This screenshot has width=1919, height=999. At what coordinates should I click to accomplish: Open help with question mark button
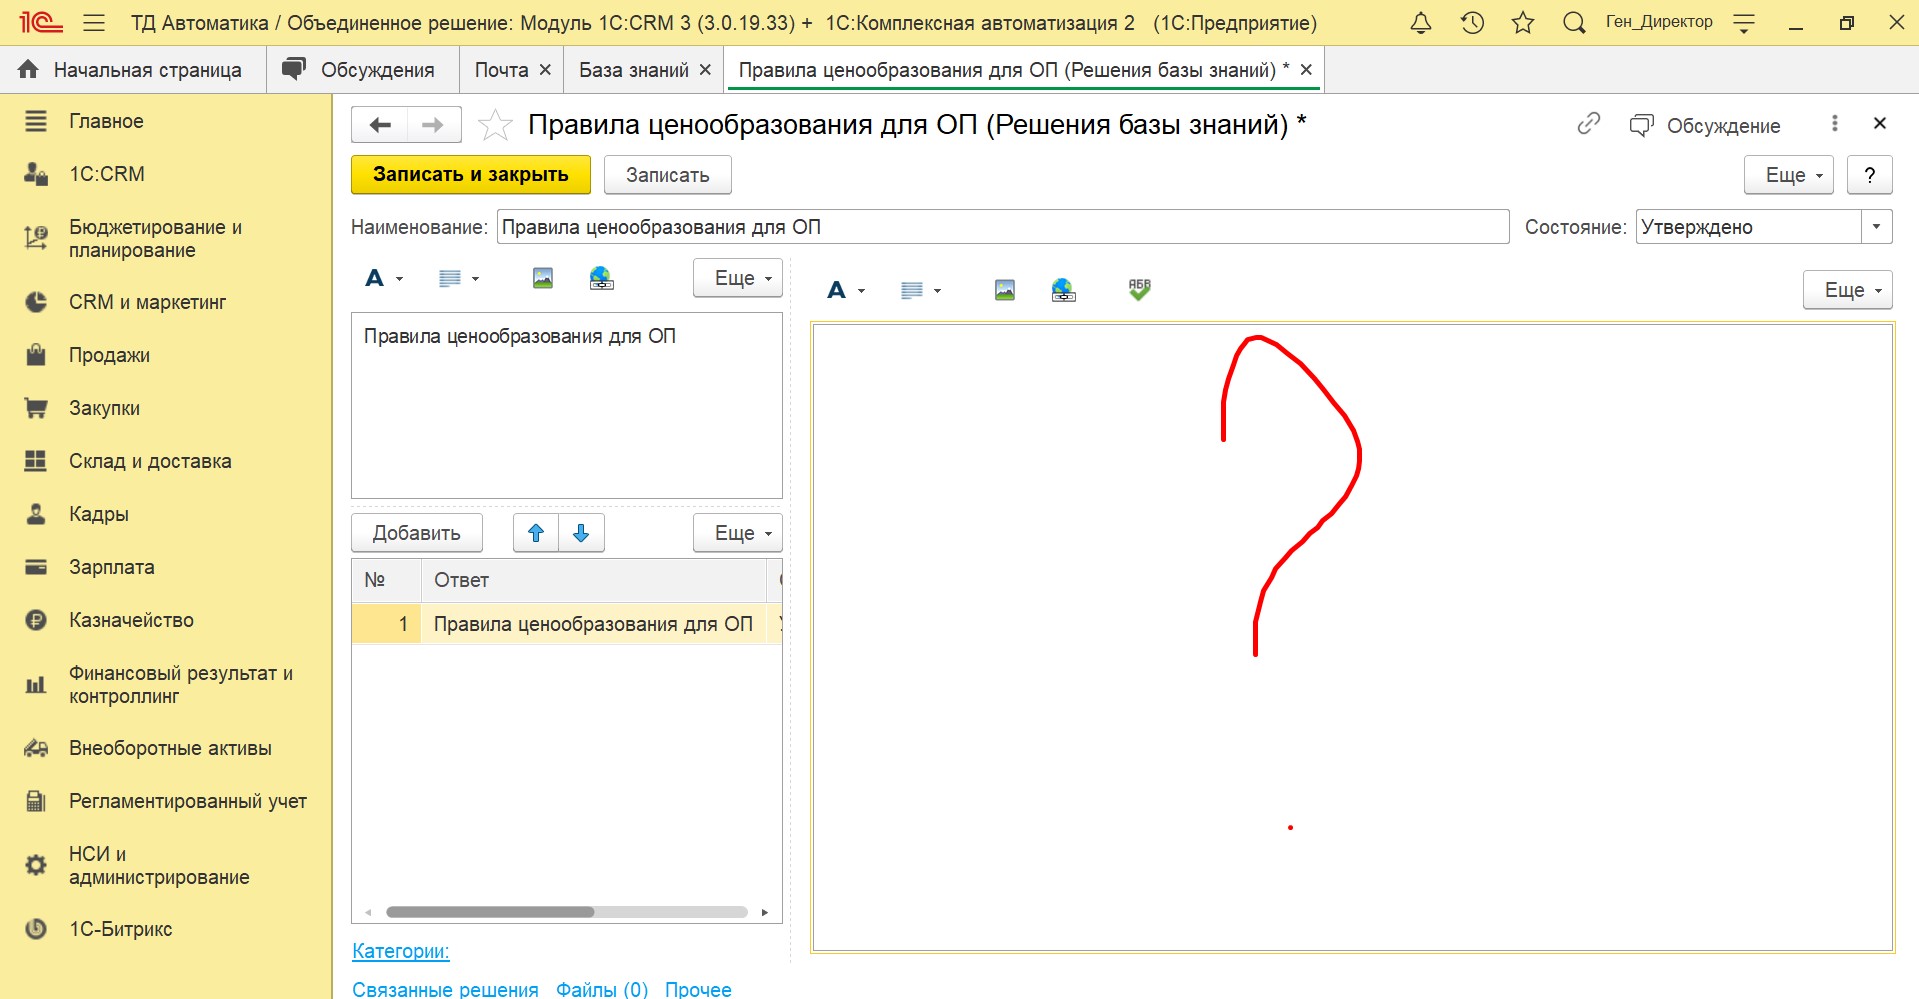(x=1869, y=175)
